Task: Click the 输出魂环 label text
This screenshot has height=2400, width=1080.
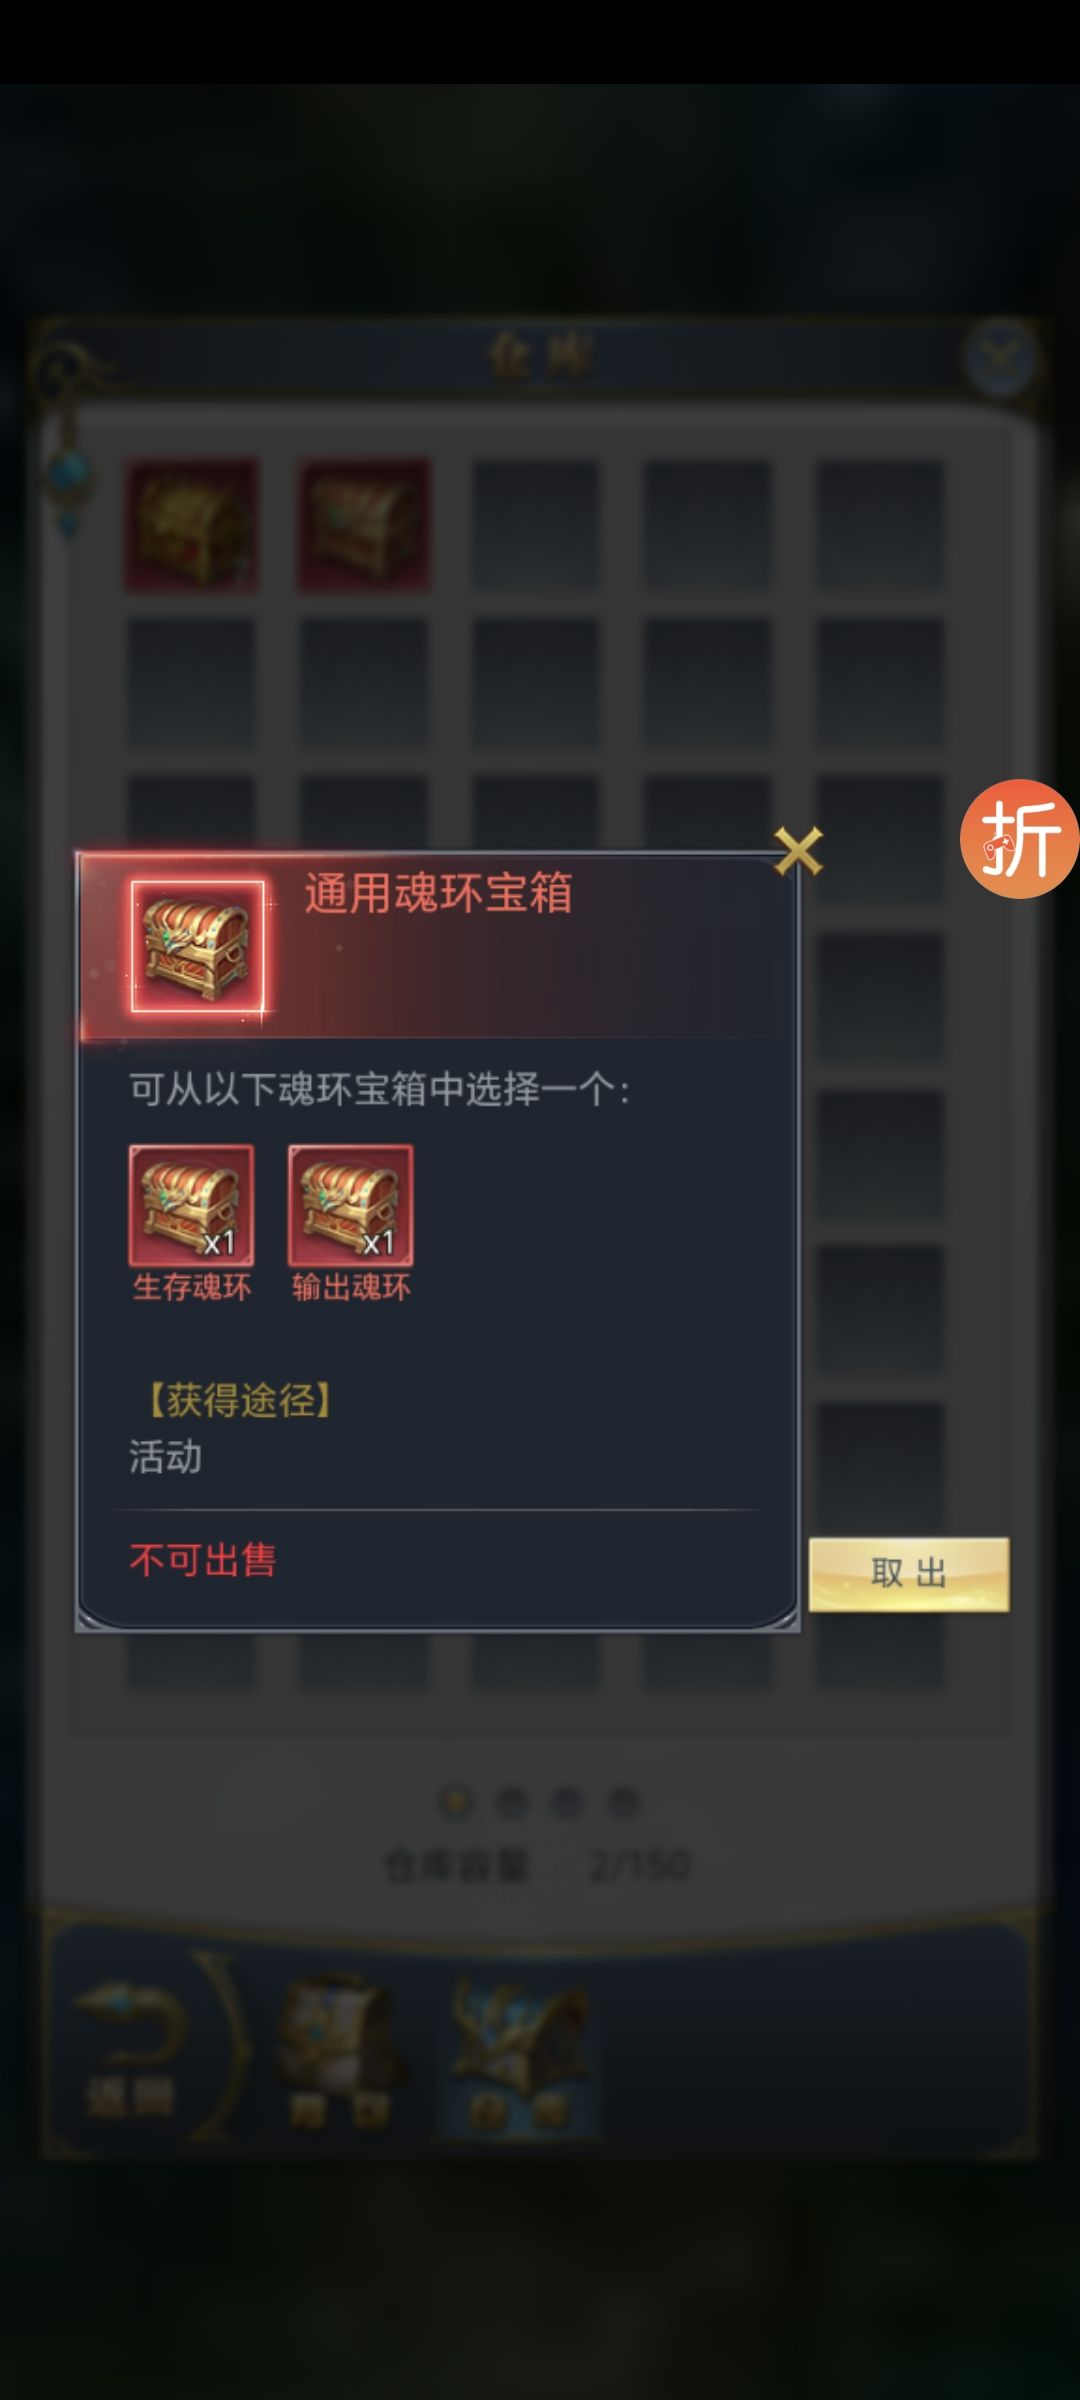Action: click(x=351, y=1287)
